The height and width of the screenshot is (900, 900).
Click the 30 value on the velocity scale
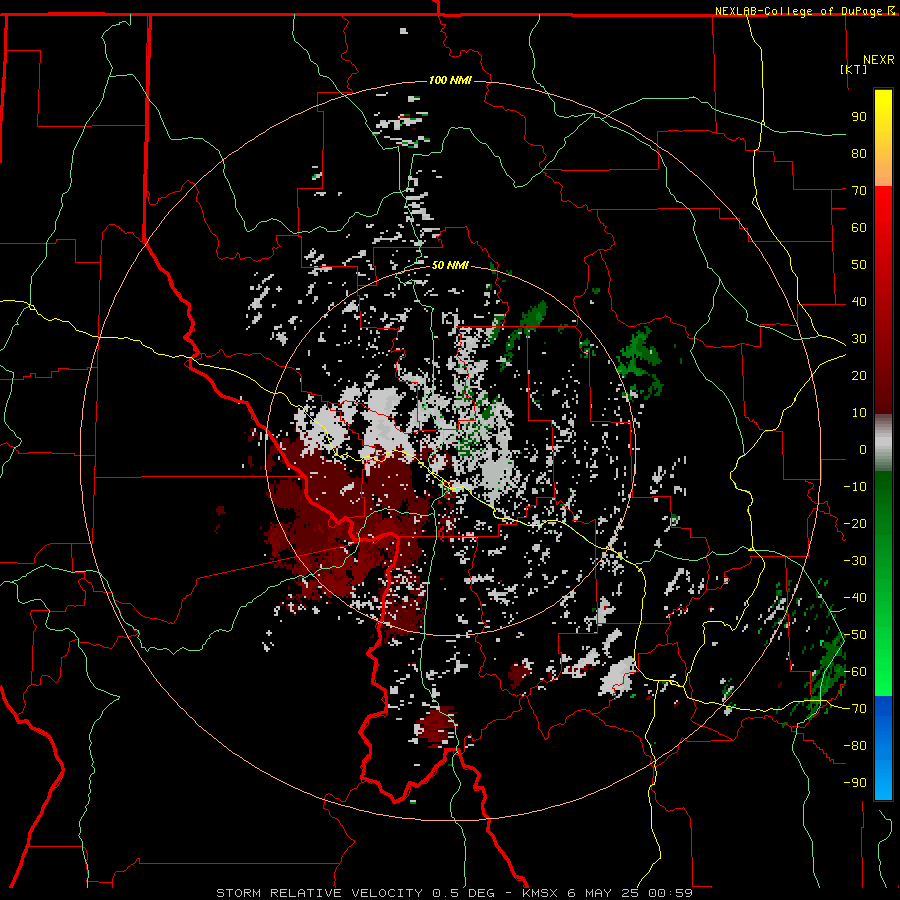point(859,339)
